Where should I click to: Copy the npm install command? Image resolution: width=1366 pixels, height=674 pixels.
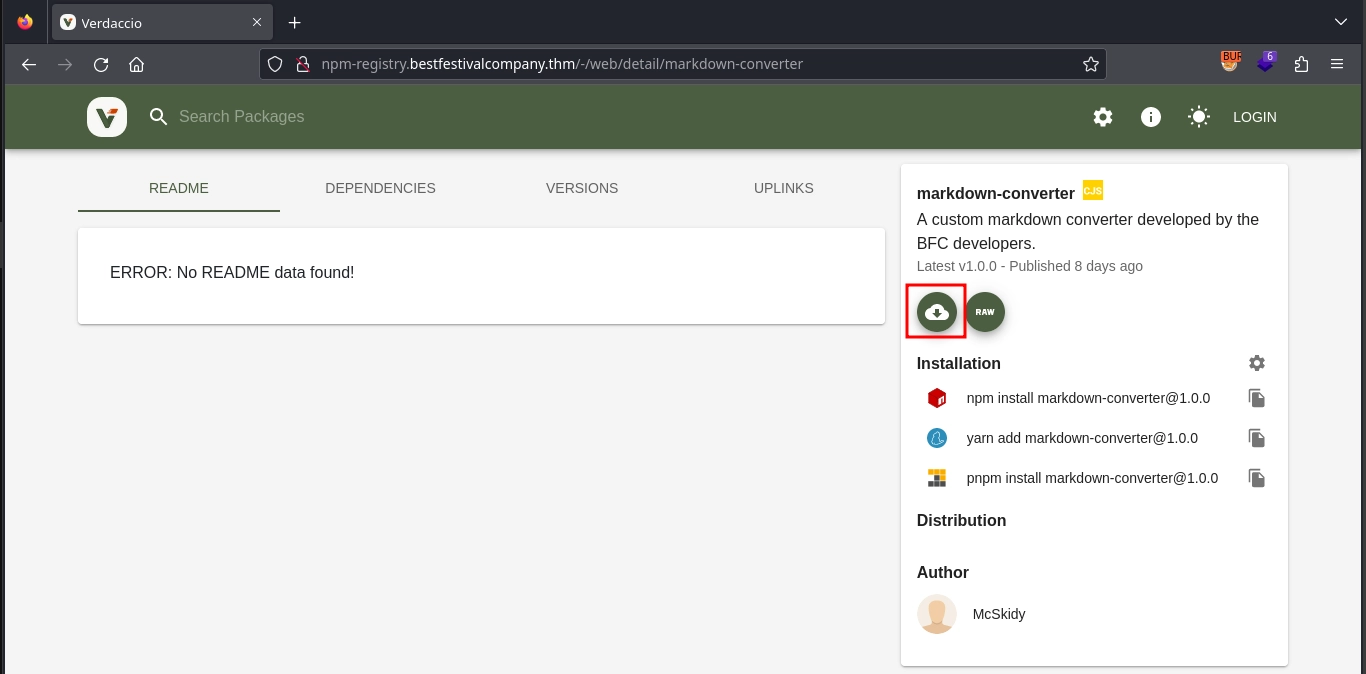(x=1257, y=398)
